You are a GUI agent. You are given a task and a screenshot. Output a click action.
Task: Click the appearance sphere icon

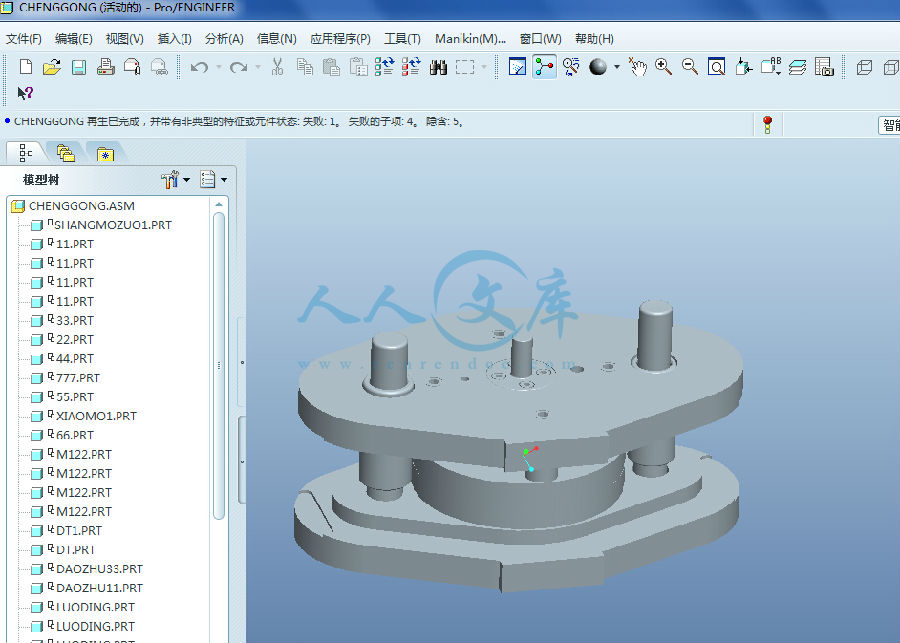[x=598, y=67]
